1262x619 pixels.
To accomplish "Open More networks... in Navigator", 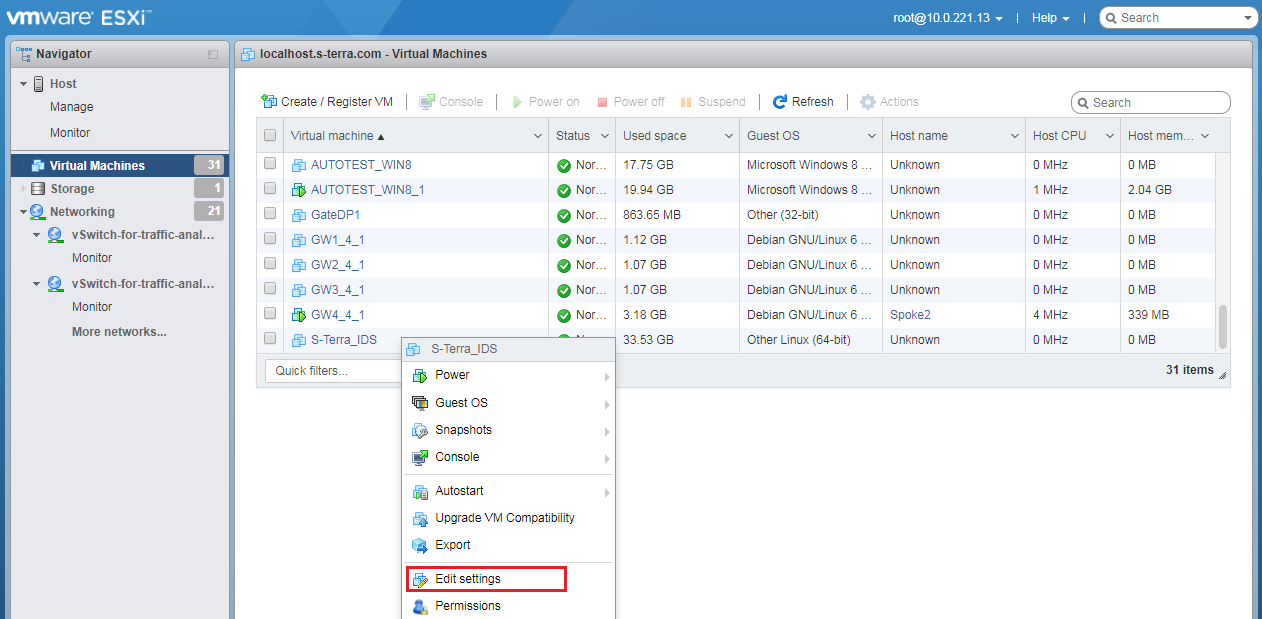I will coord(119,332).
